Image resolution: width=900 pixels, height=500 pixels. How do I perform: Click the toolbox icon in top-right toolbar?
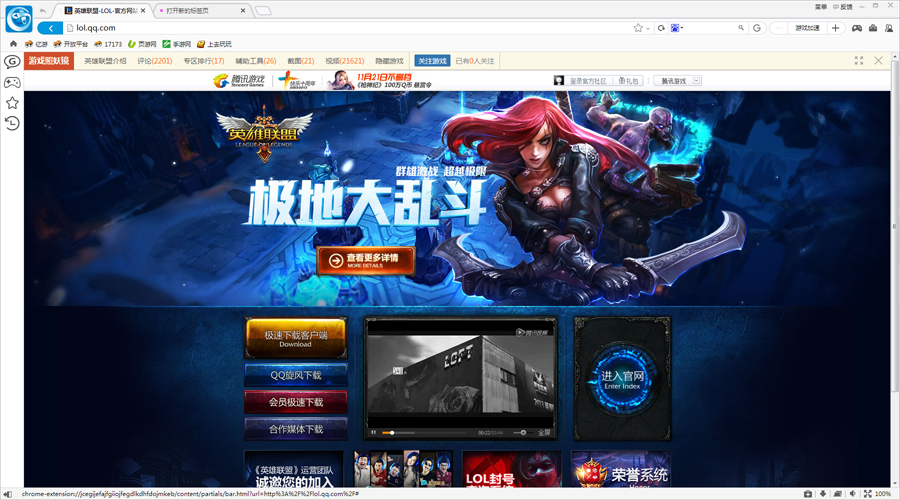871,28
